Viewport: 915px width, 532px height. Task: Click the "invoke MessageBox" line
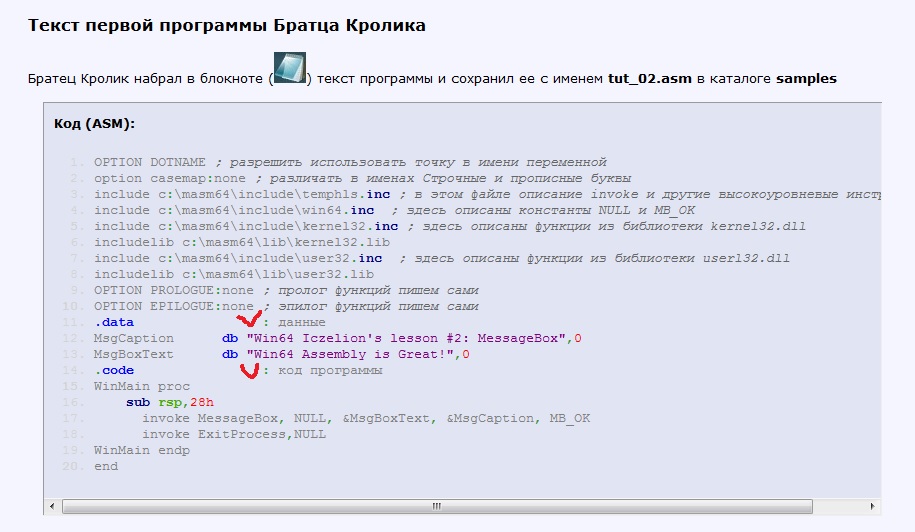366,418
